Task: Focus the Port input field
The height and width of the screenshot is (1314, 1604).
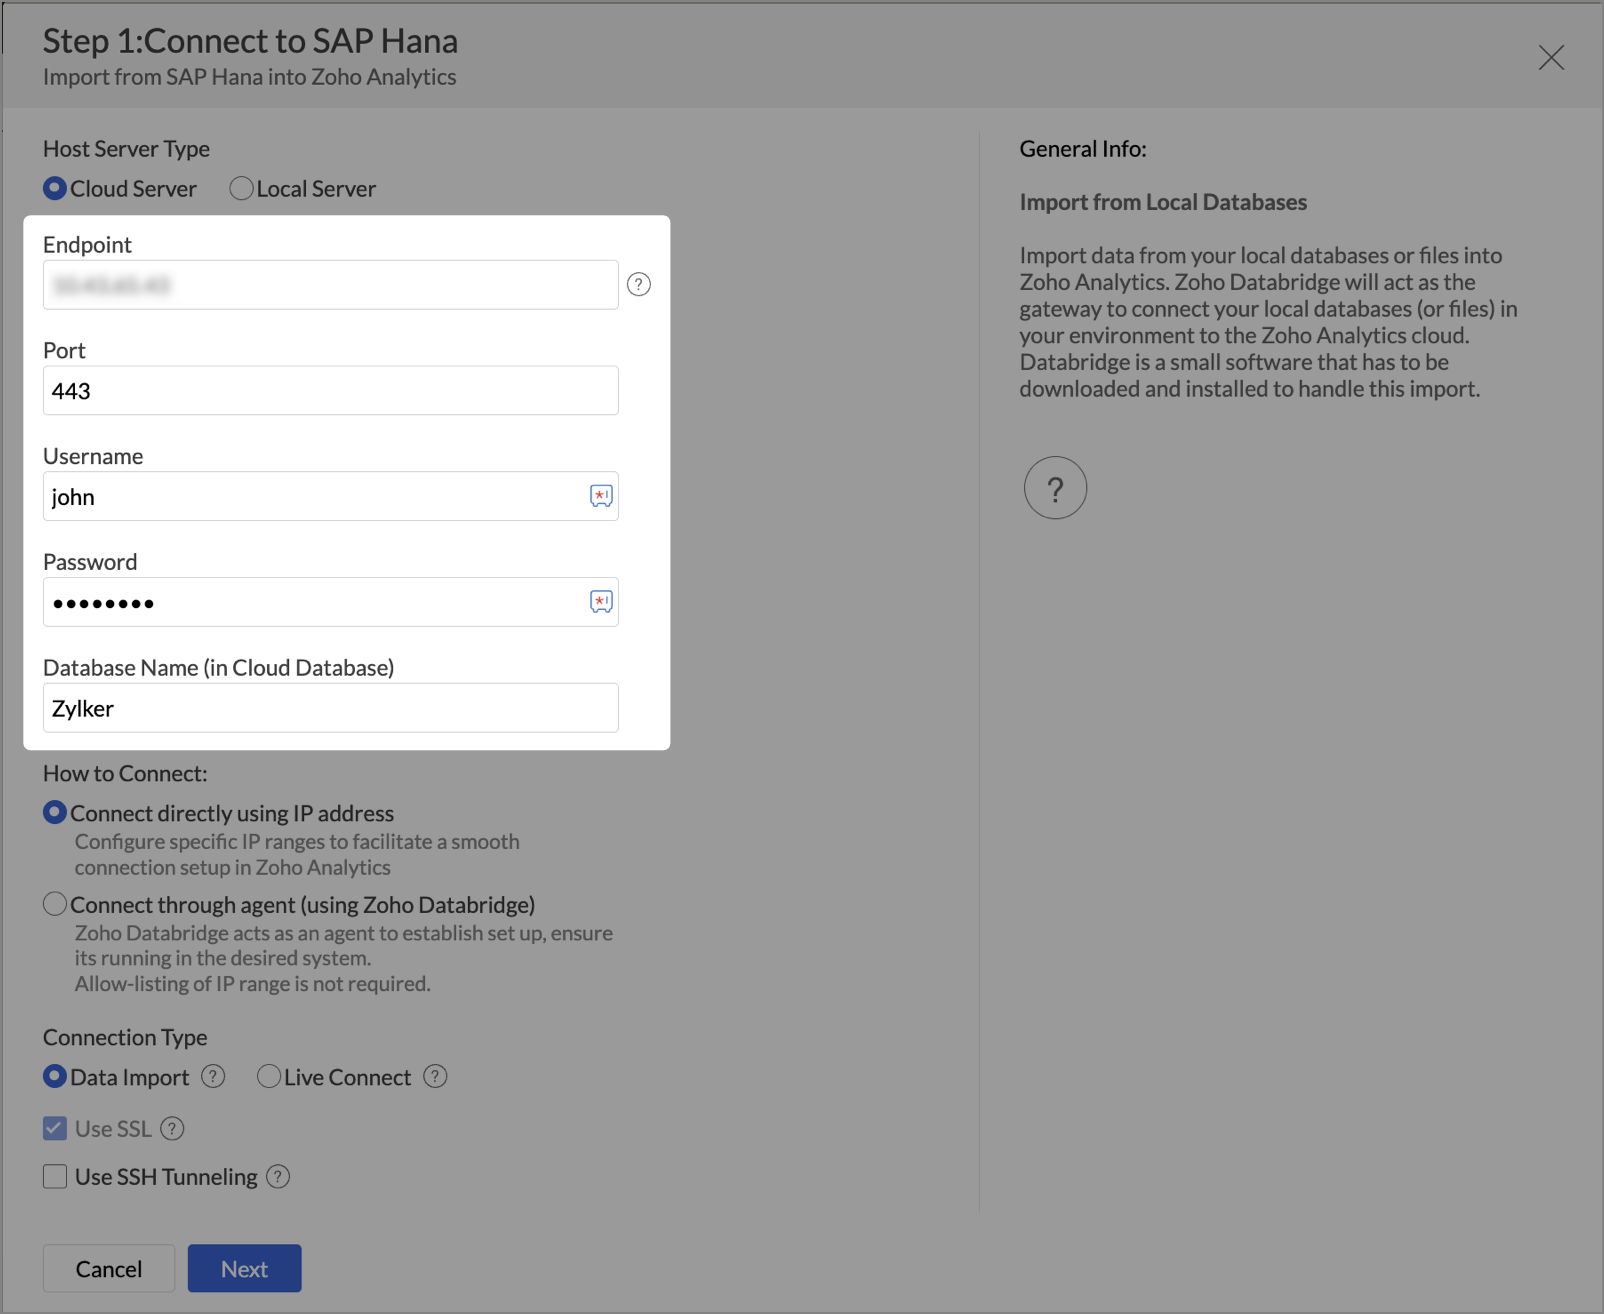Action: [330, 391]
